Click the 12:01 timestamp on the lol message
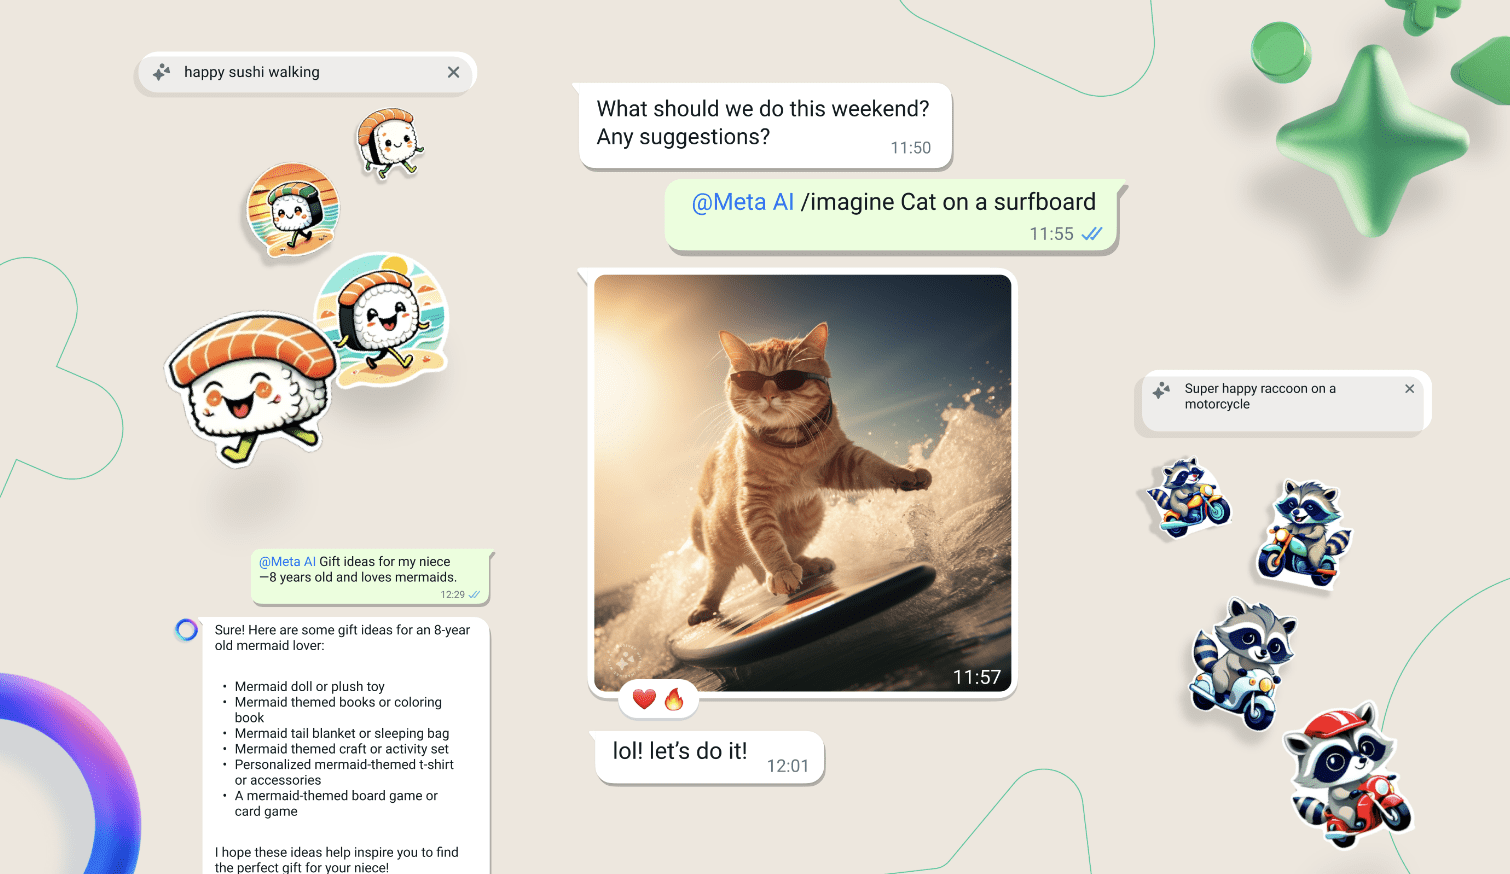The image size is (1510, 874). [788, 766]
